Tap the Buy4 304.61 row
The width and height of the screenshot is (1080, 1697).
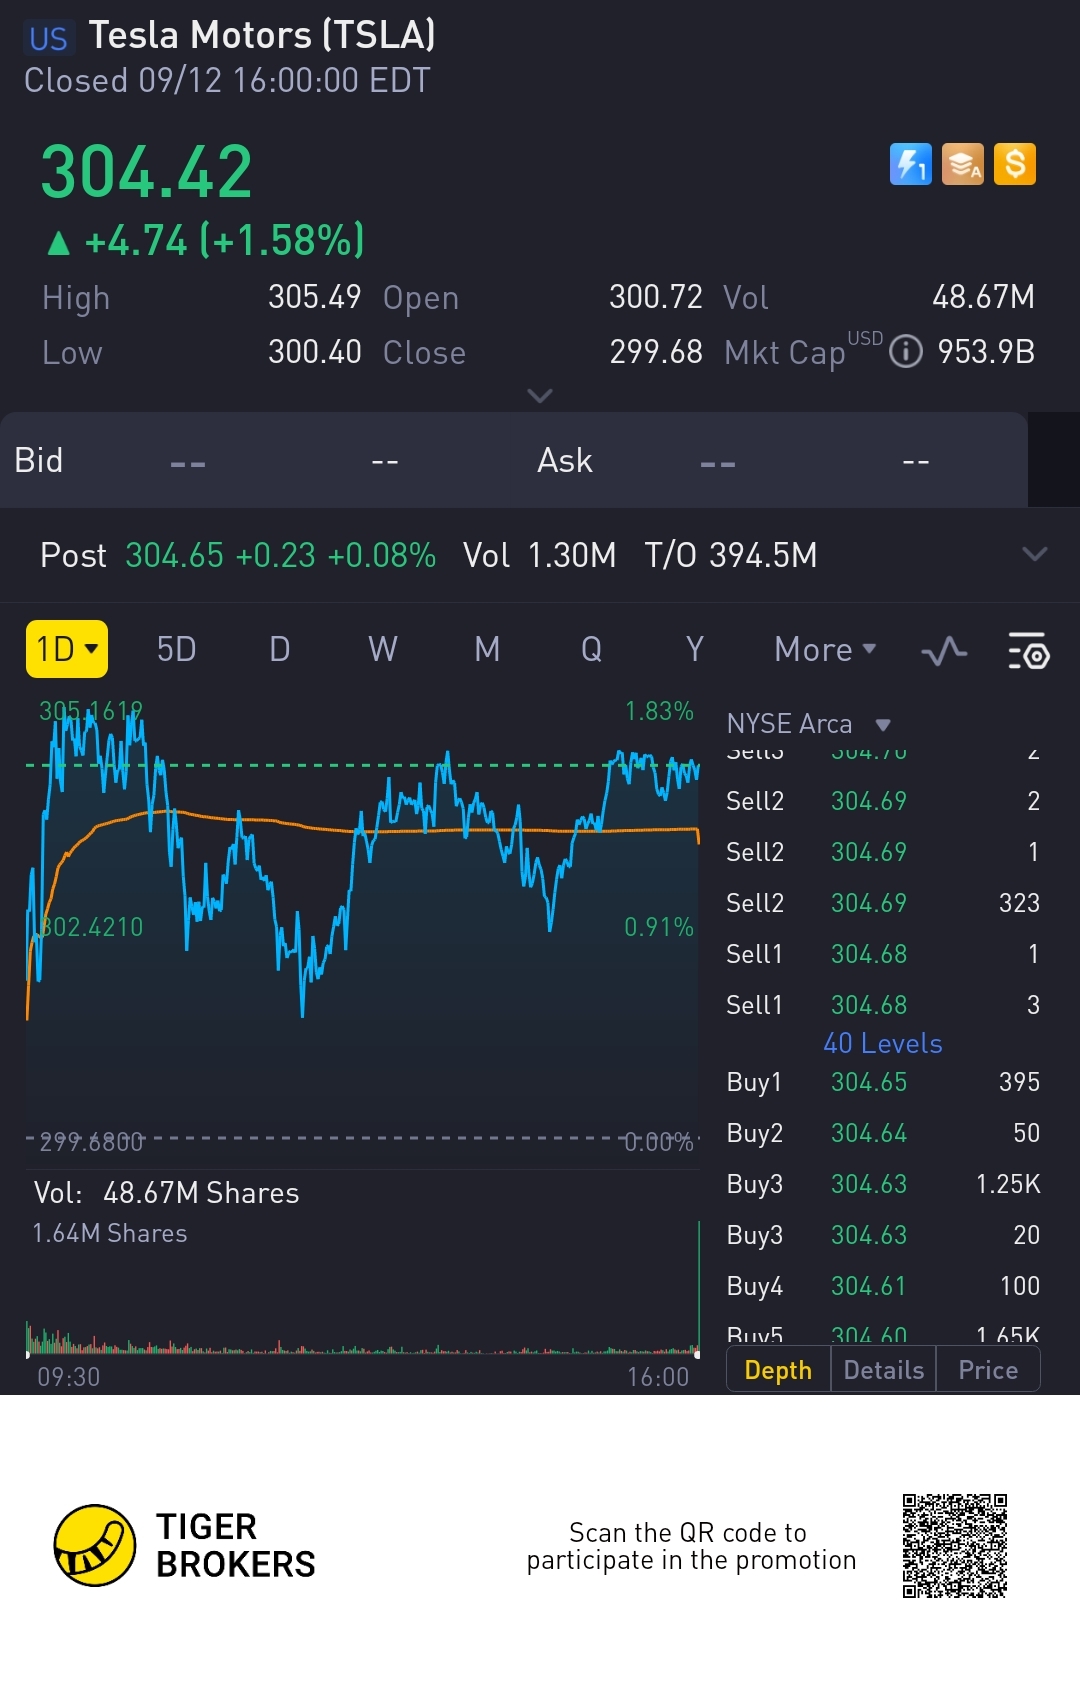point(883,1286)
